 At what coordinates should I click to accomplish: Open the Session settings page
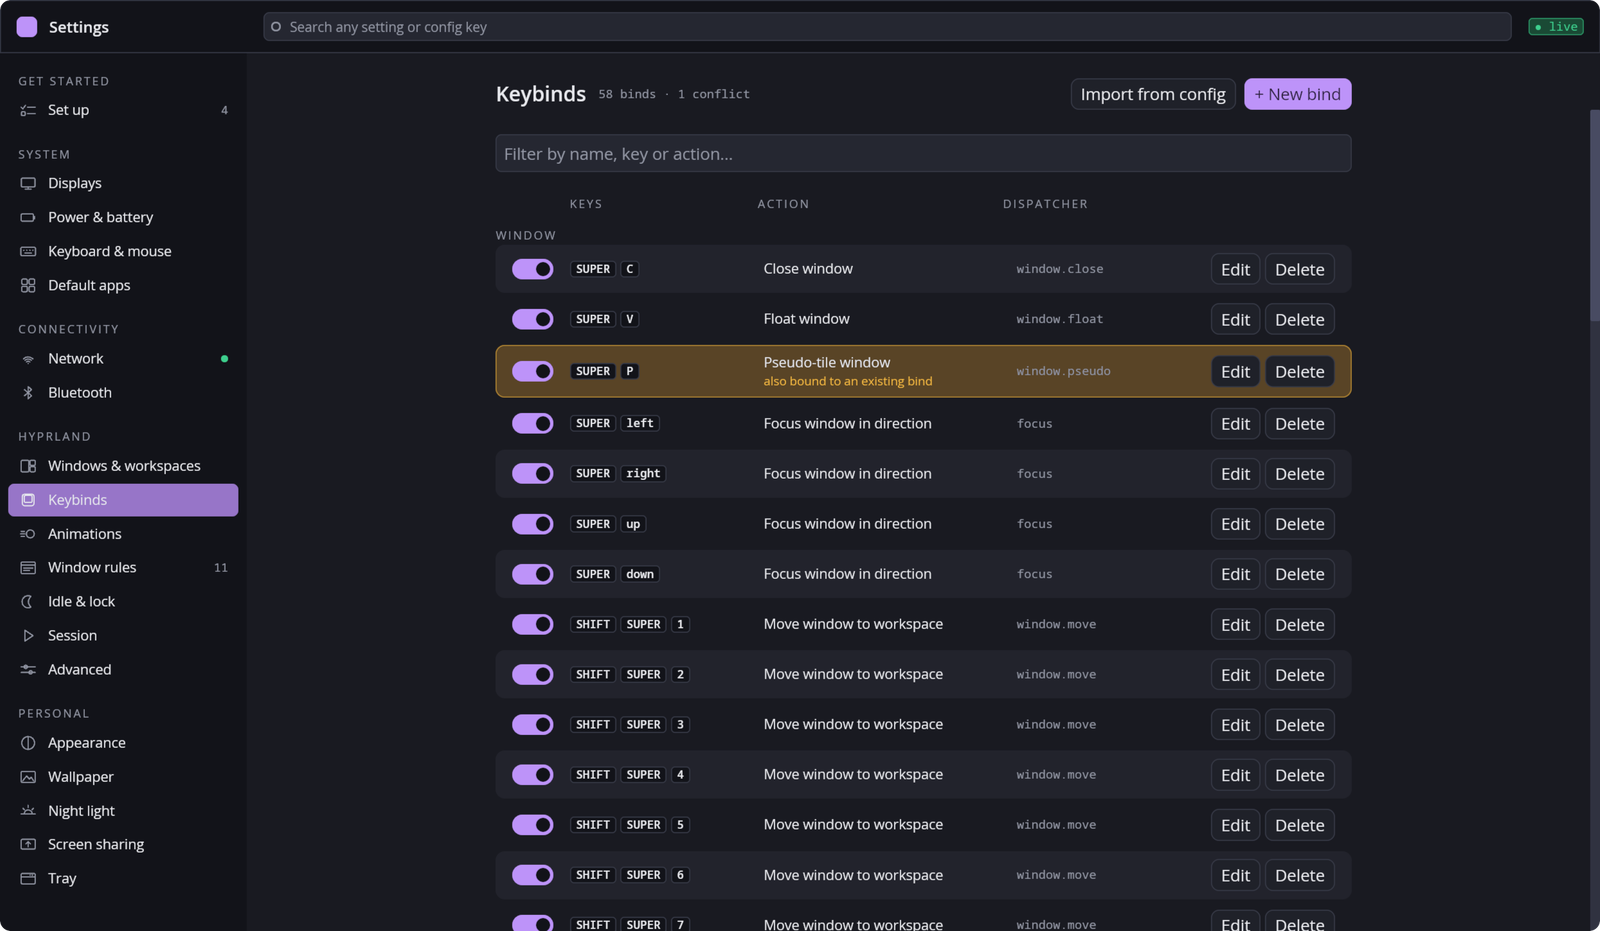coord(123,636)
